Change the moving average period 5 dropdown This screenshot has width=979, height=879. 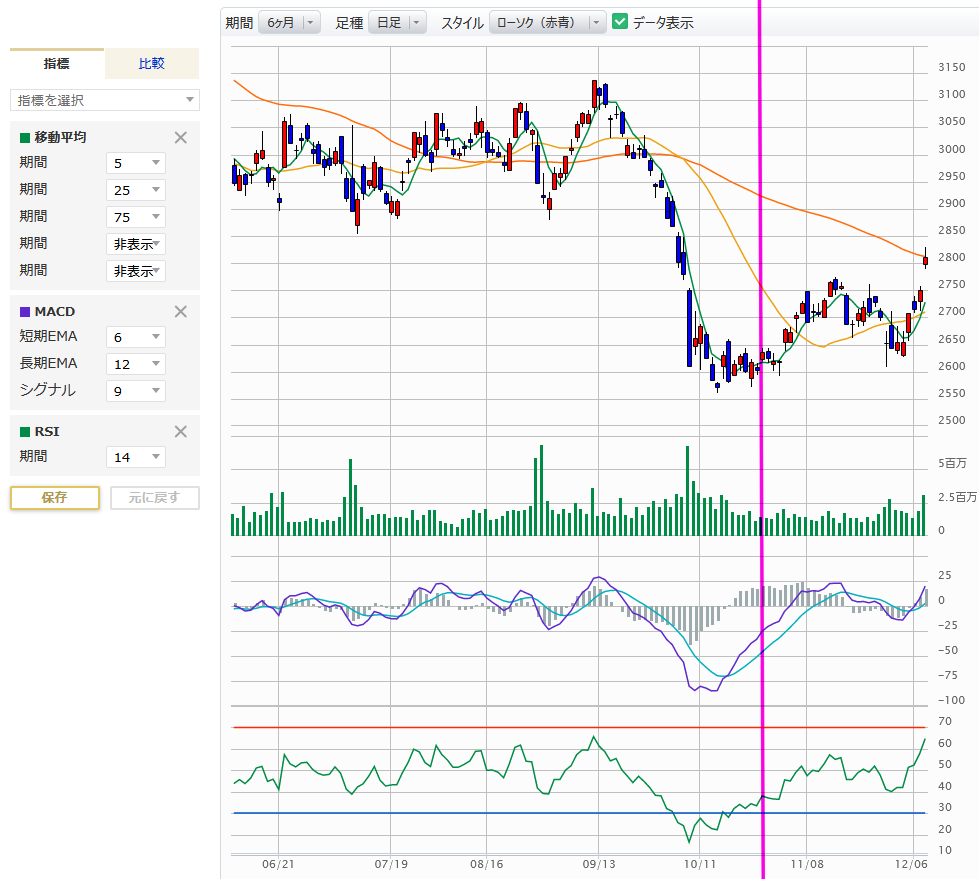pos(136,163)
